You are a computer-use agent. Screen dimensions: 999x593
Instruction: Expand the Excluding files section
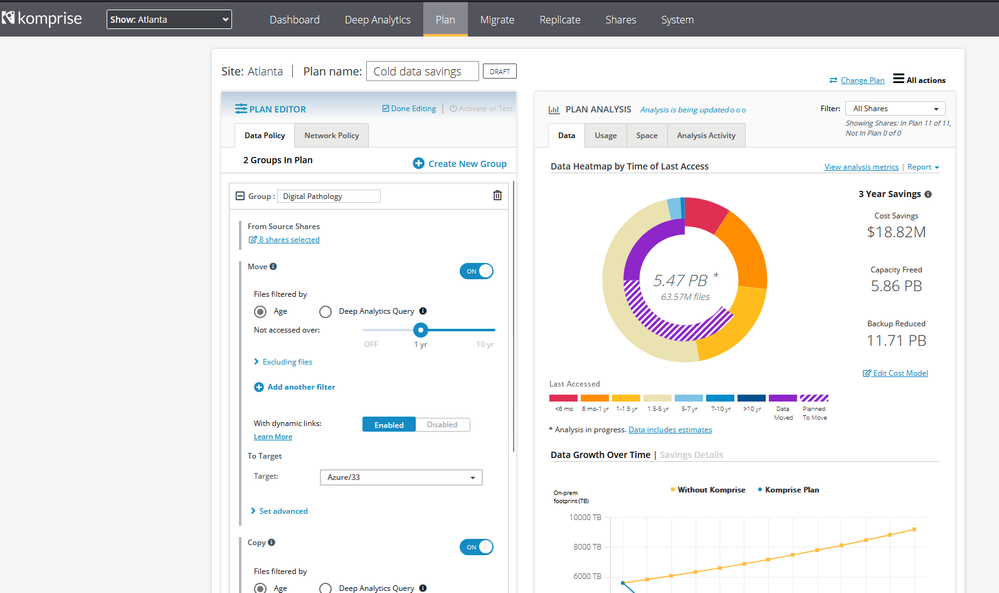283,362
